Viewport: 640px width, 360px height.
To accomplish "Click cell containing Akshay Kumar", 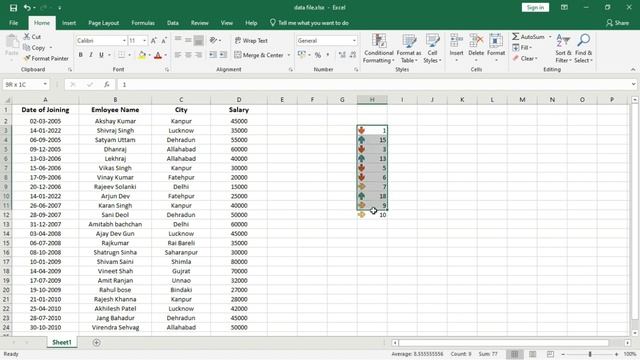I will click(x=115, y=121).
